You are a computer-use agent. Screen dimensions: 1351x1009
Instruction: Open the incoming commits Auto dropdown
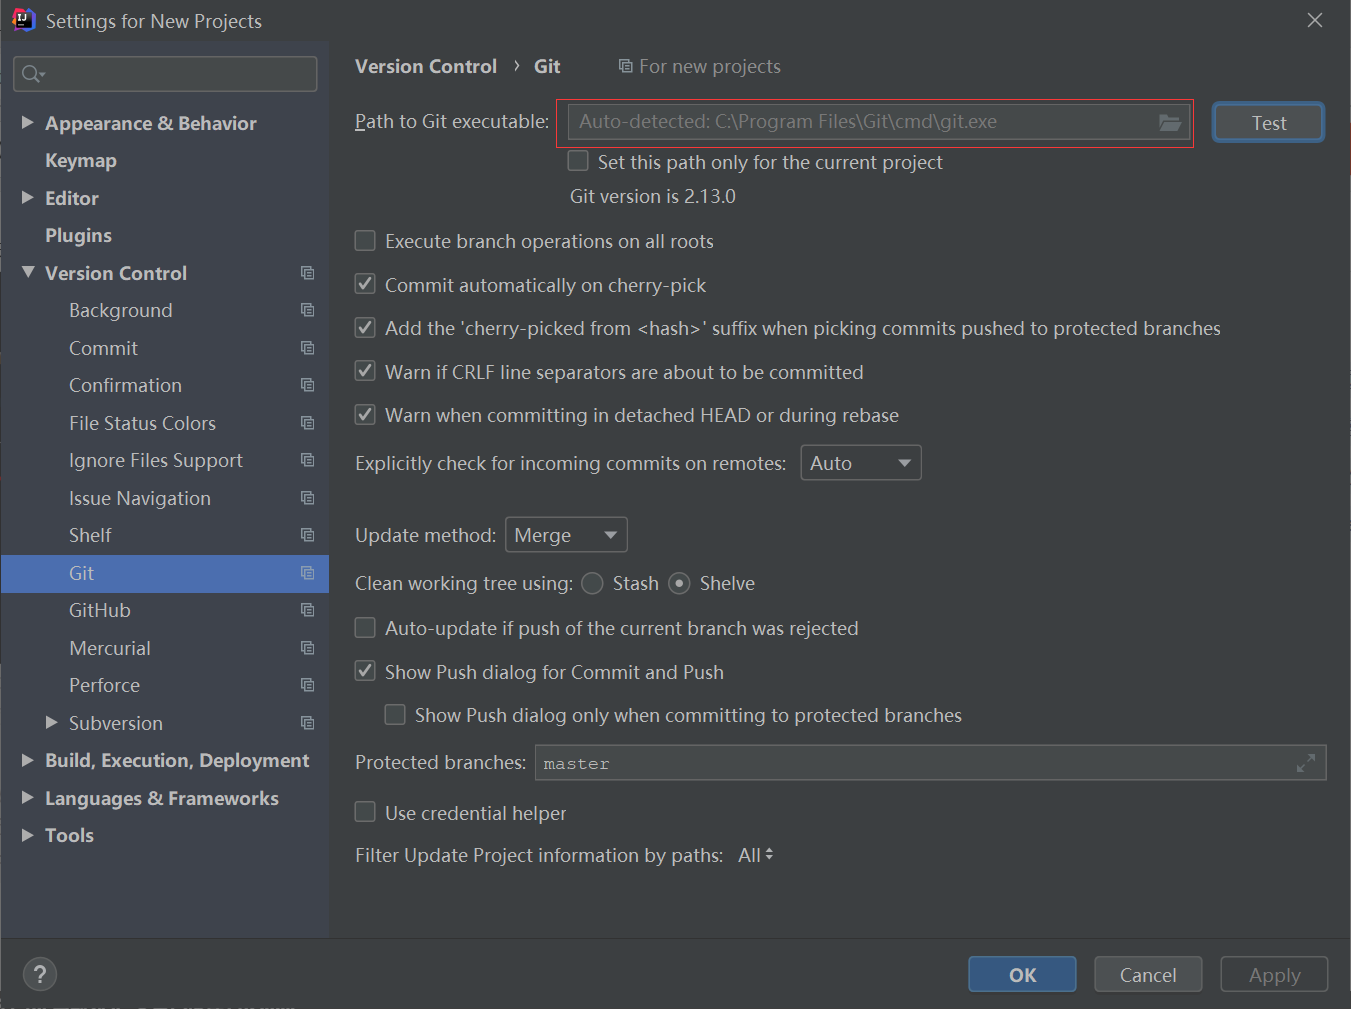click(x=861, y=463)
